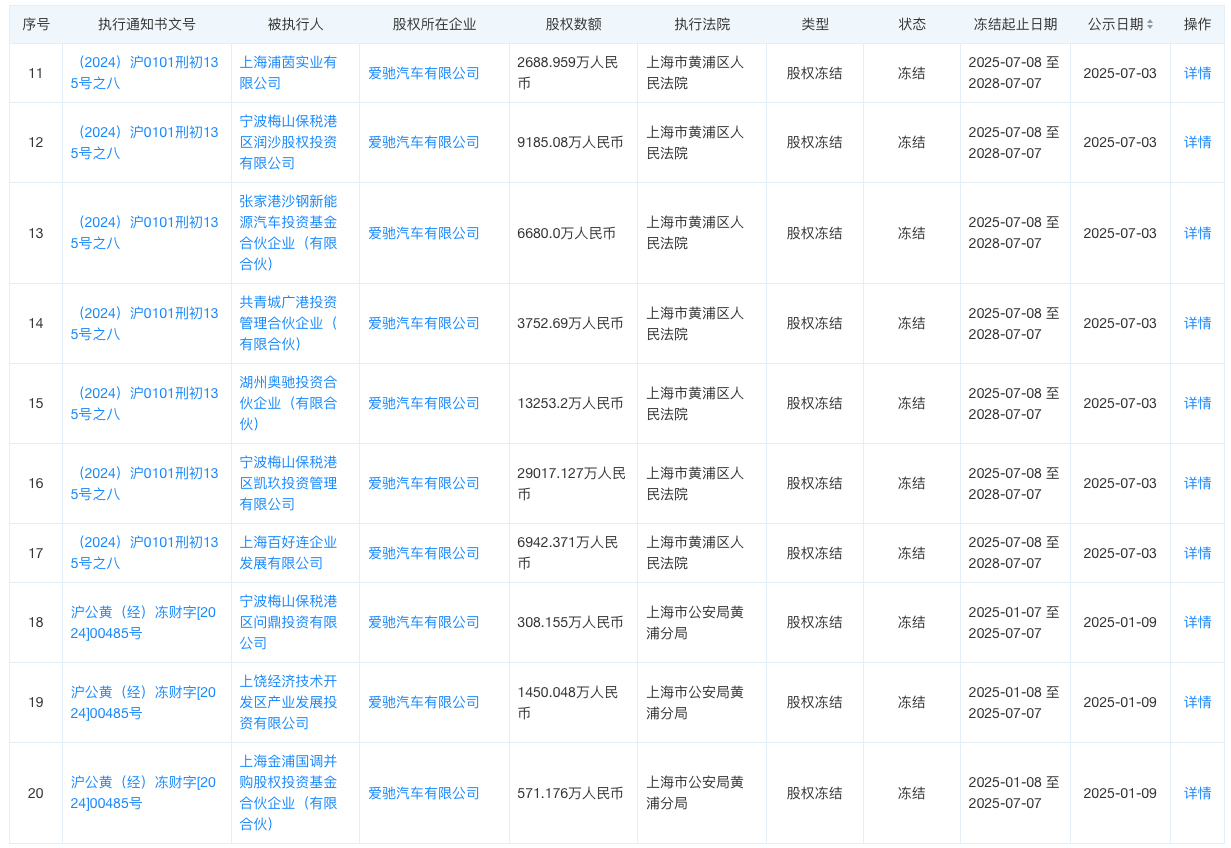1231x848 pixels.
Task: Select the 29017.127万人民币 amount cell
Action: point(572,483)
